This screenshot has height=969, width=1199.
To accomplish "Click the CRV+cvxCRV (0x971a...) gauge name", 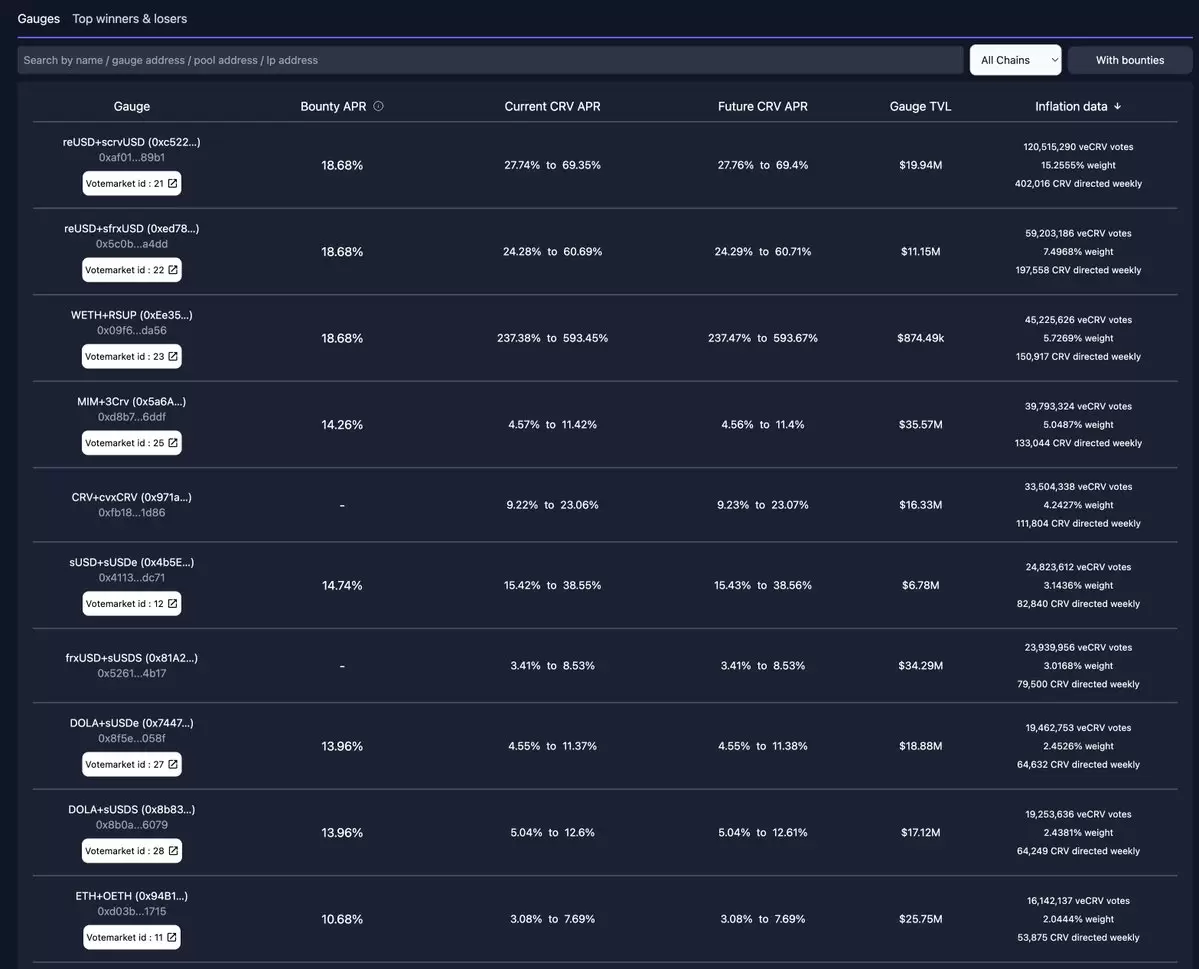I will (132, 497).
